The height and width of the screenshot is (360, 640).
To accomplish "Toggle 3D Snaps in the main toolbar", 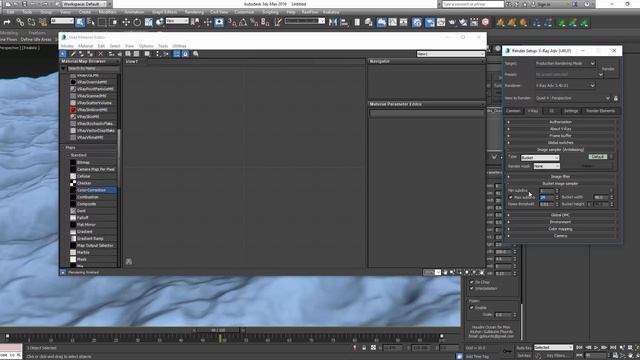I will click(x=231, y=22).
